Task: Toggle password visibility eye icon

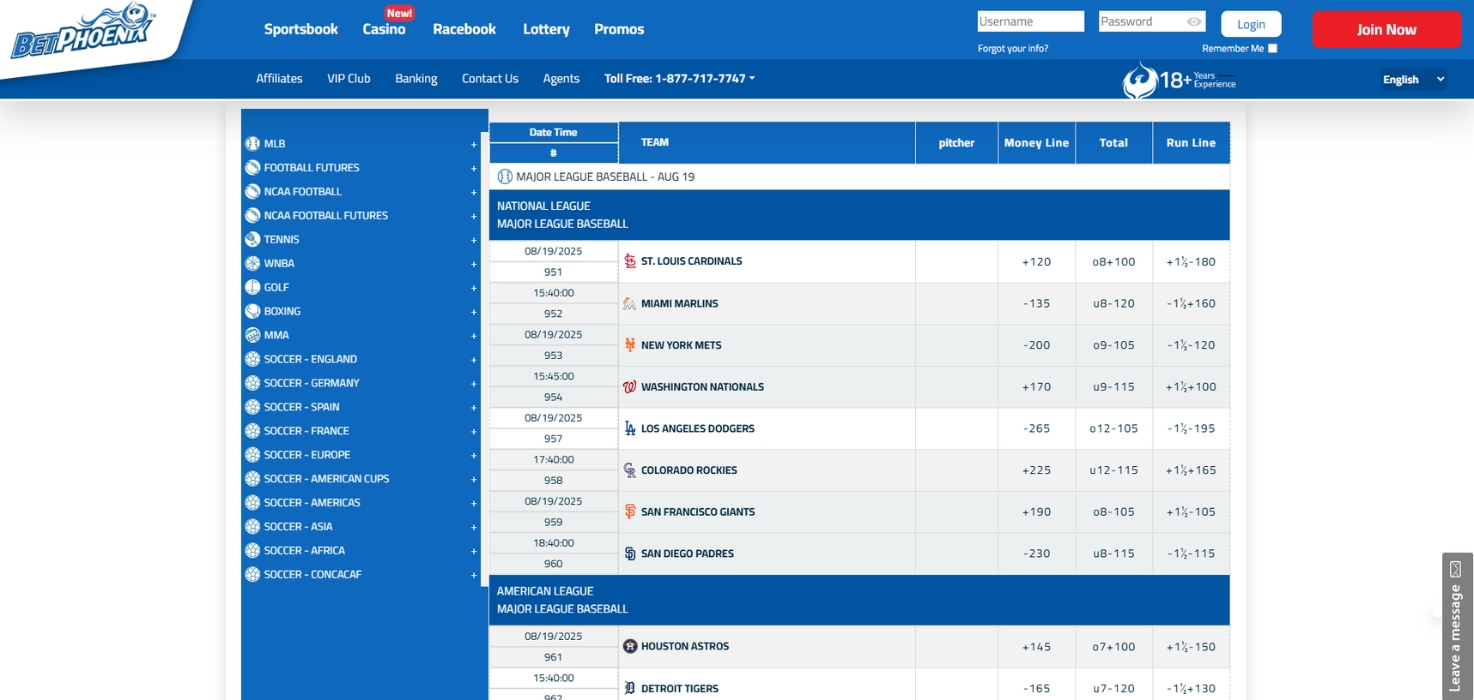Action: 1194,22
